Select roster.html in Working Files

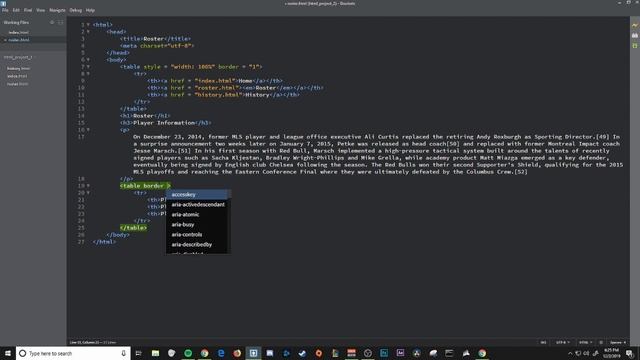point(19,40)
